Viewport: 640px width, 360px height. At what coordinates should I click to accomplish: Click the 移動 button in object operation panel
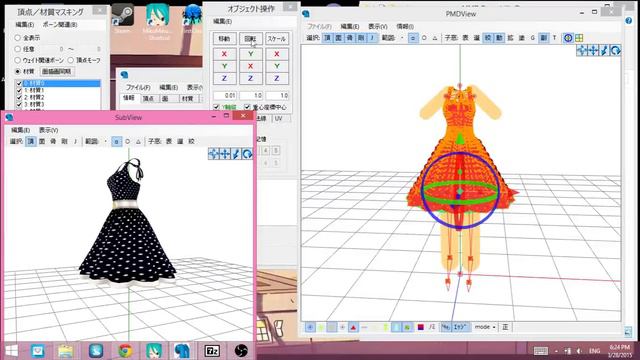click(x=224, y=39)
